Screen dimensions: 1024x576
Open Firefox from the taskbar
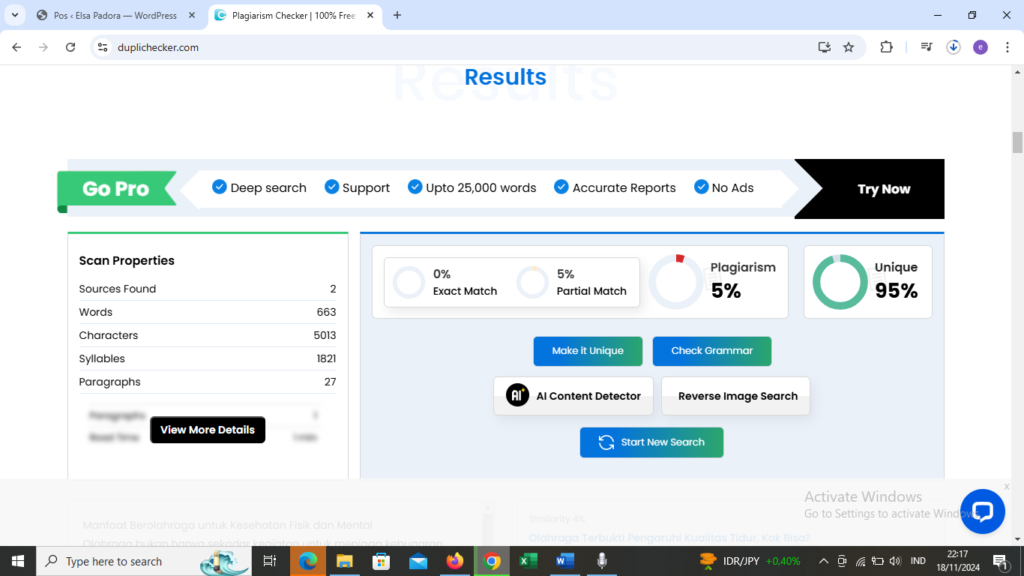[455, 561]
